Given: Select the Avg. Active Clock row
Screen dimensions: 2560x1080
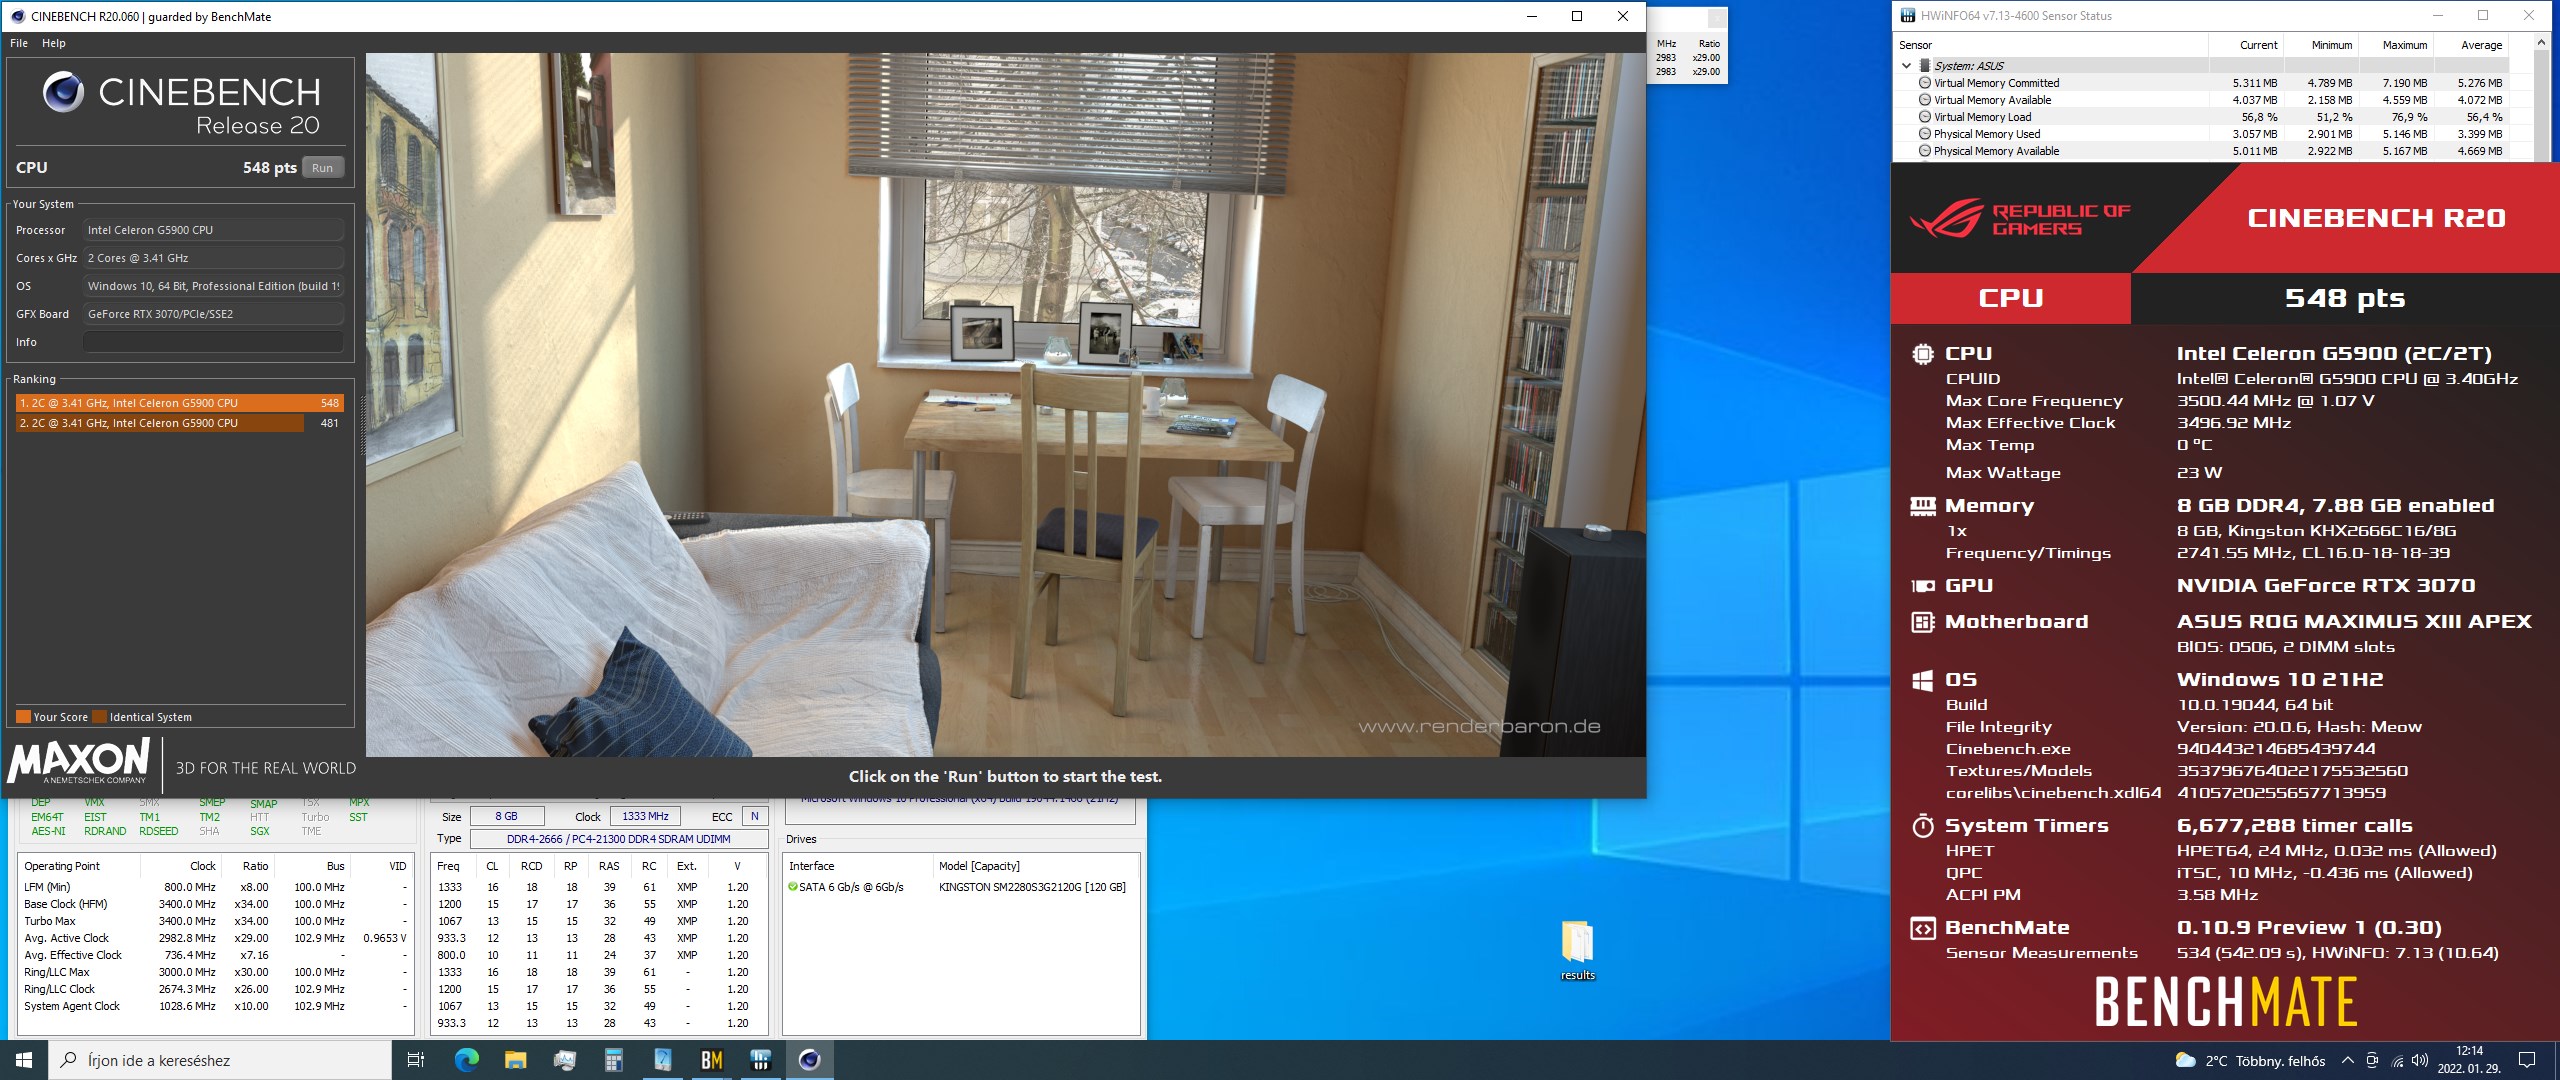Looking at the screenshot, I should (x=215, y=938).
